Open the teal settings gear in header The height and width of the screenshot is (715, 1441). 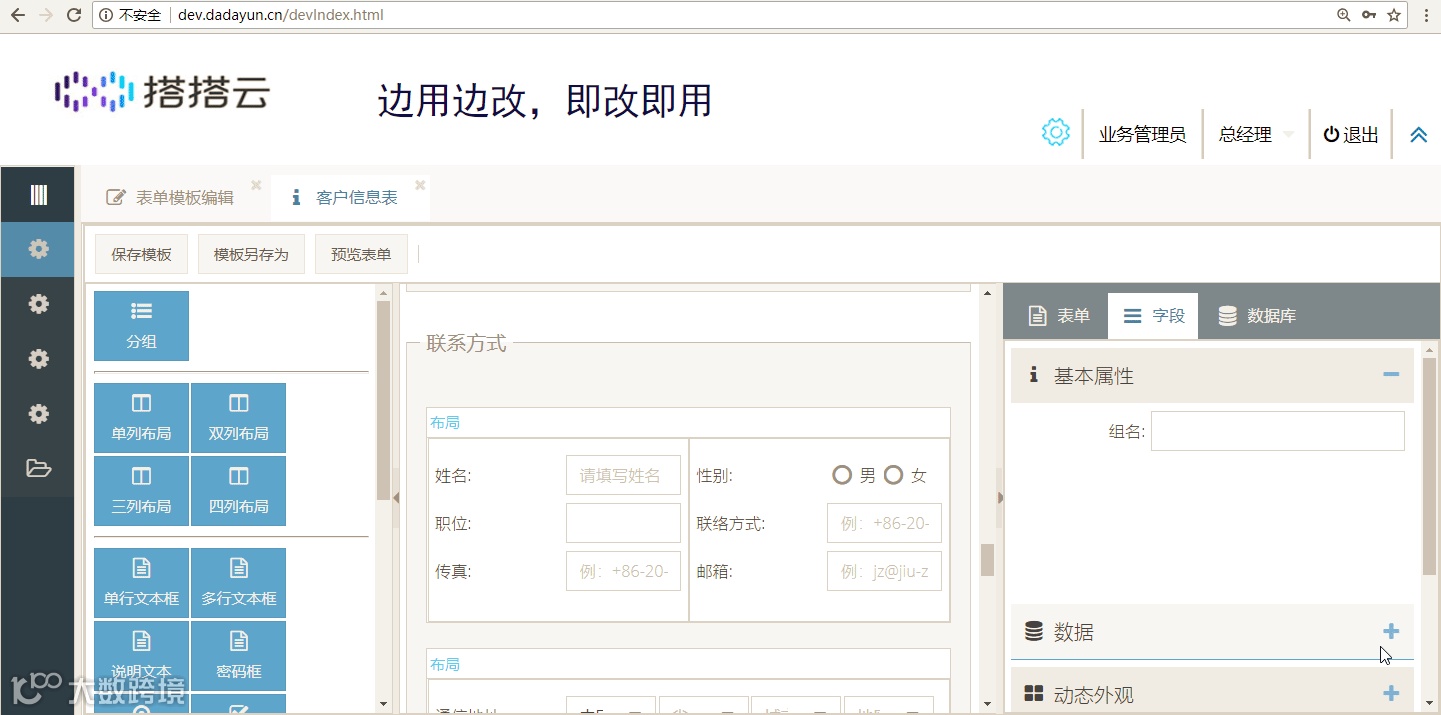click(x=1055, y=132)
